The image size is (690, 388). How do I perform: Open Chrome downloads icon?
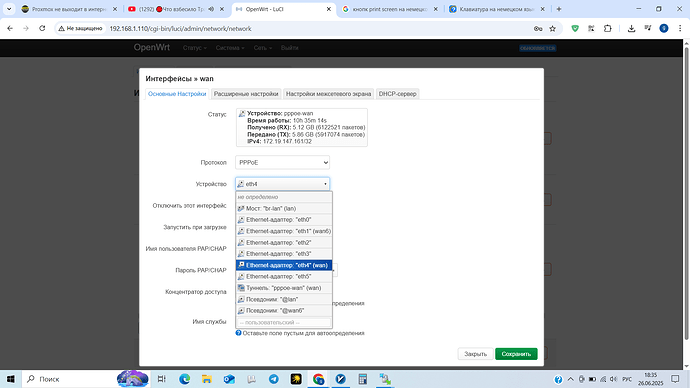(x=631, y=29)
